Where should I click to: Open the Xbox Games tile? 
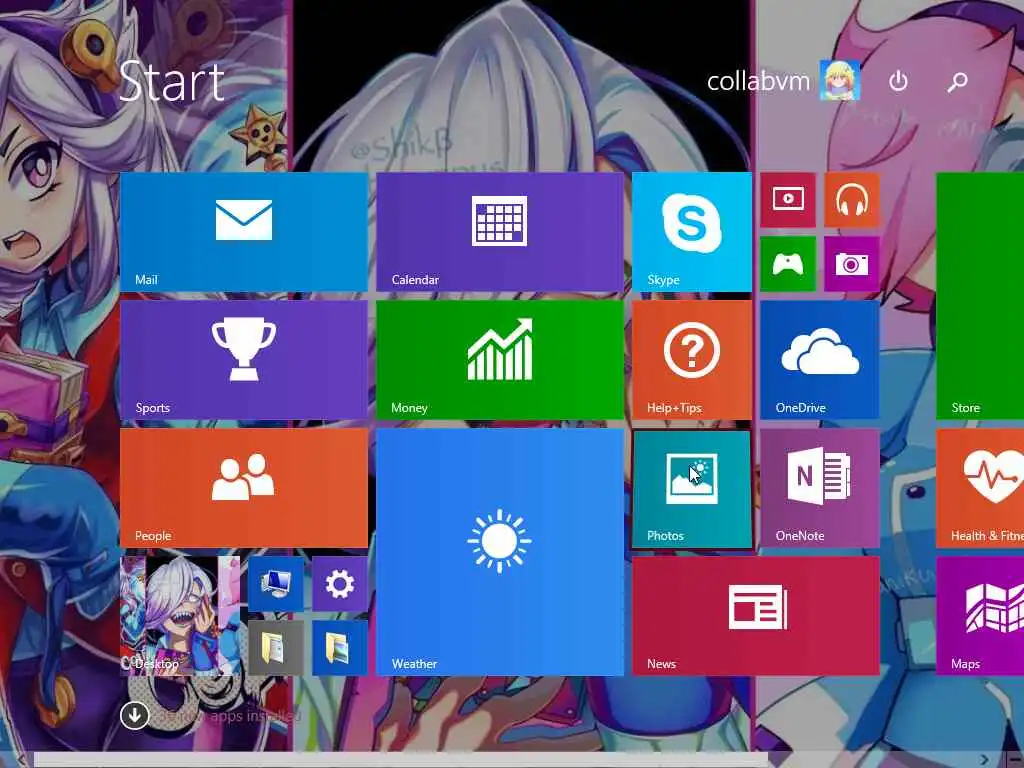pyautogui.click(x=788, y=264)
